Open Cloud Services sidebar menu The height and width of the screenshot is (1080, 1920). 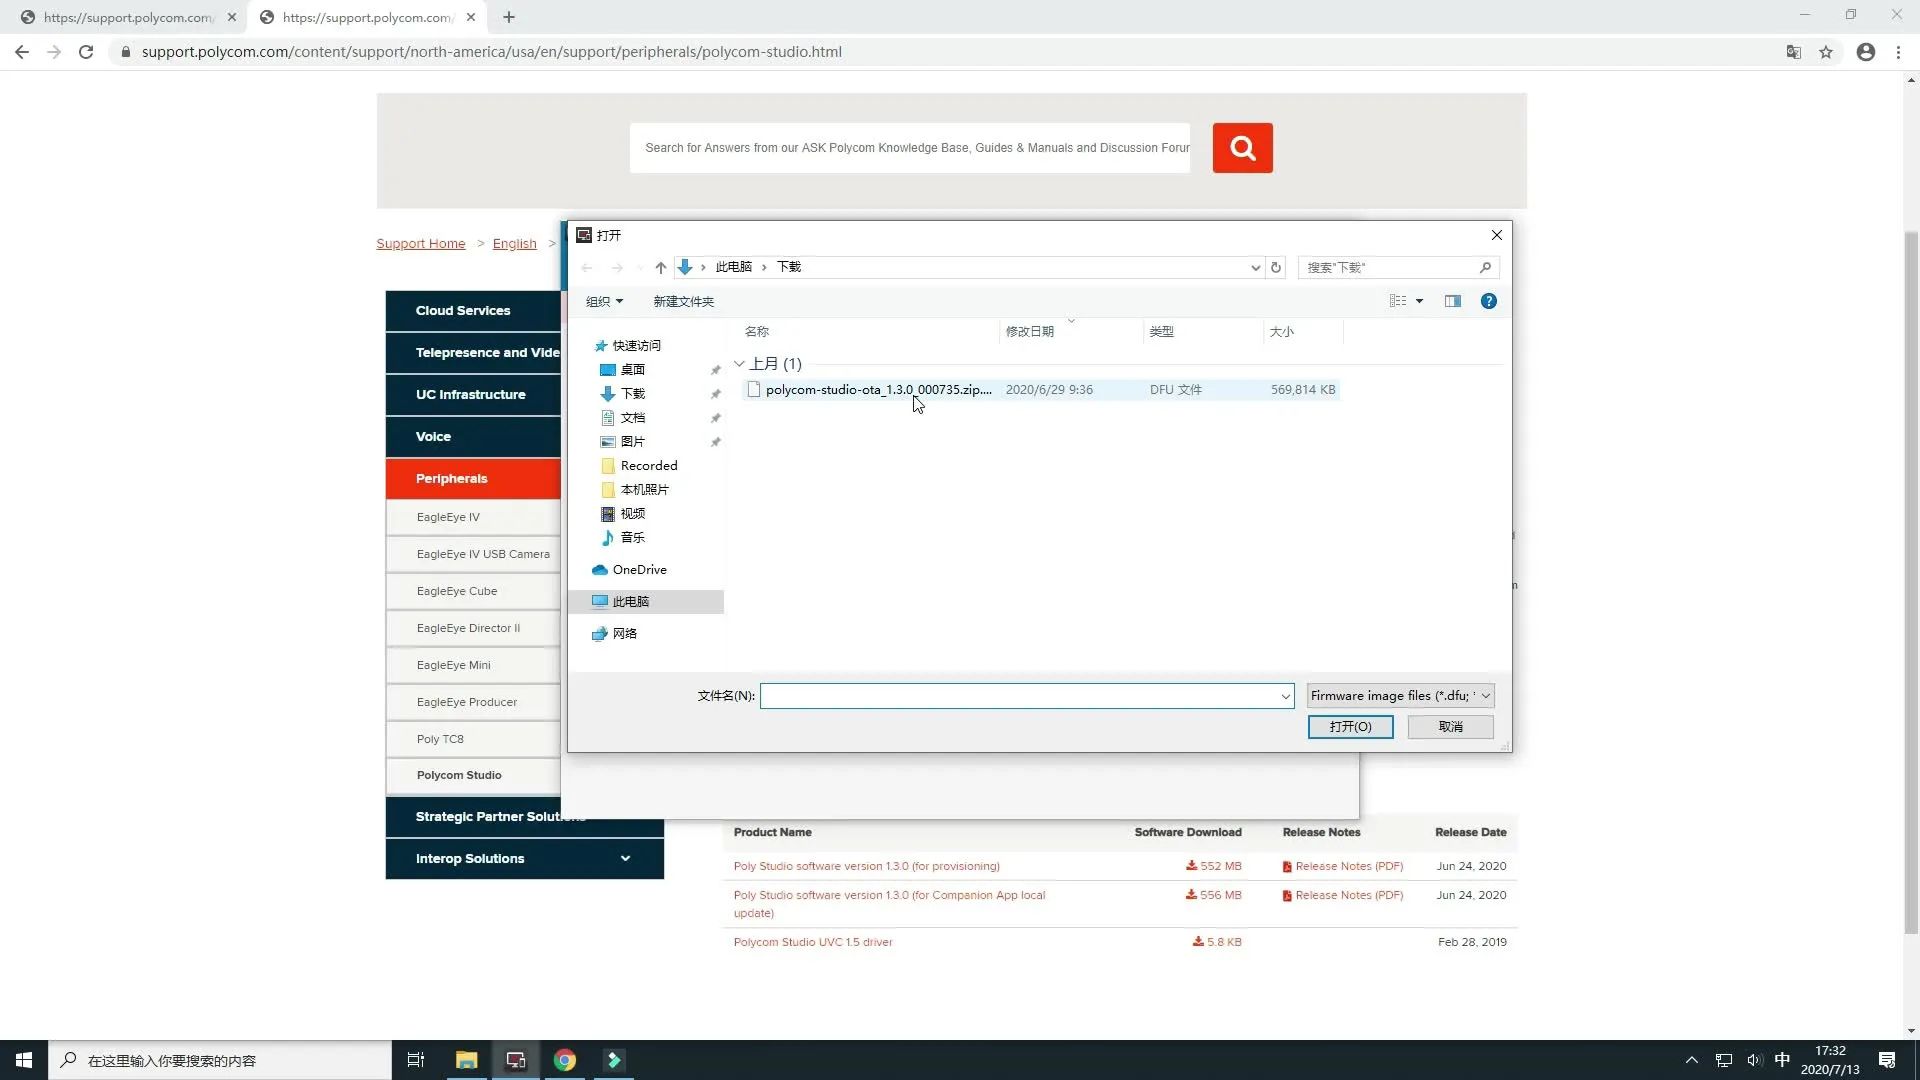pos(474,311)
